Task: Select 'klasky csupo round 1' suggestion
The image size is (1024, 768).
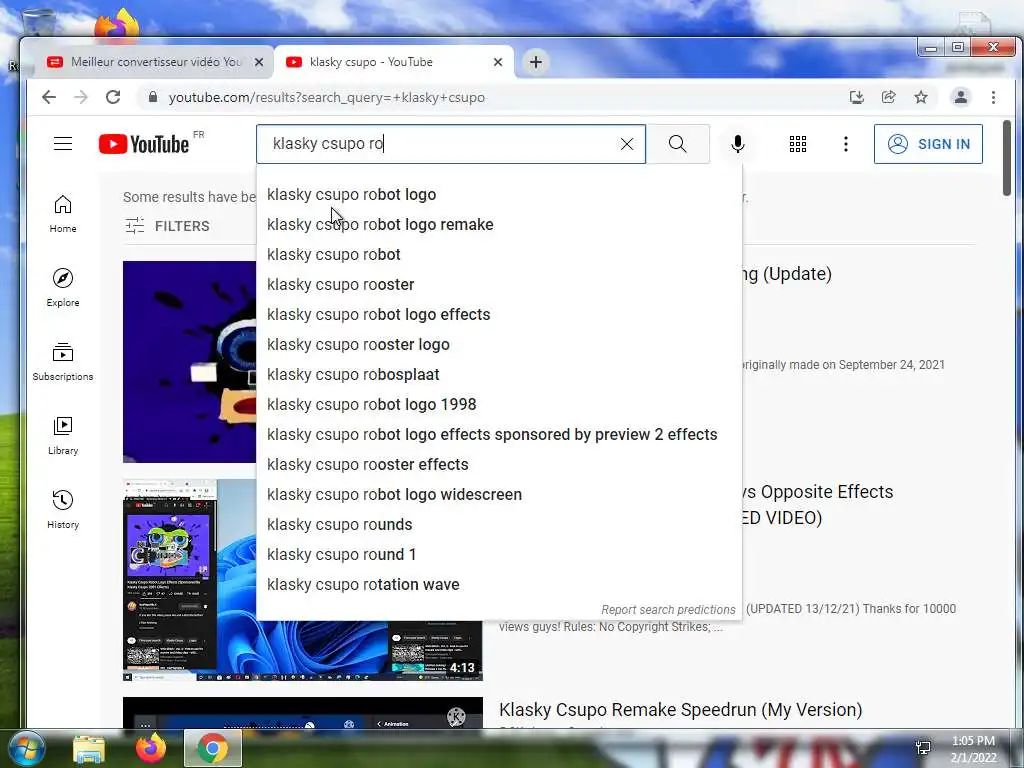Action: 499,555
